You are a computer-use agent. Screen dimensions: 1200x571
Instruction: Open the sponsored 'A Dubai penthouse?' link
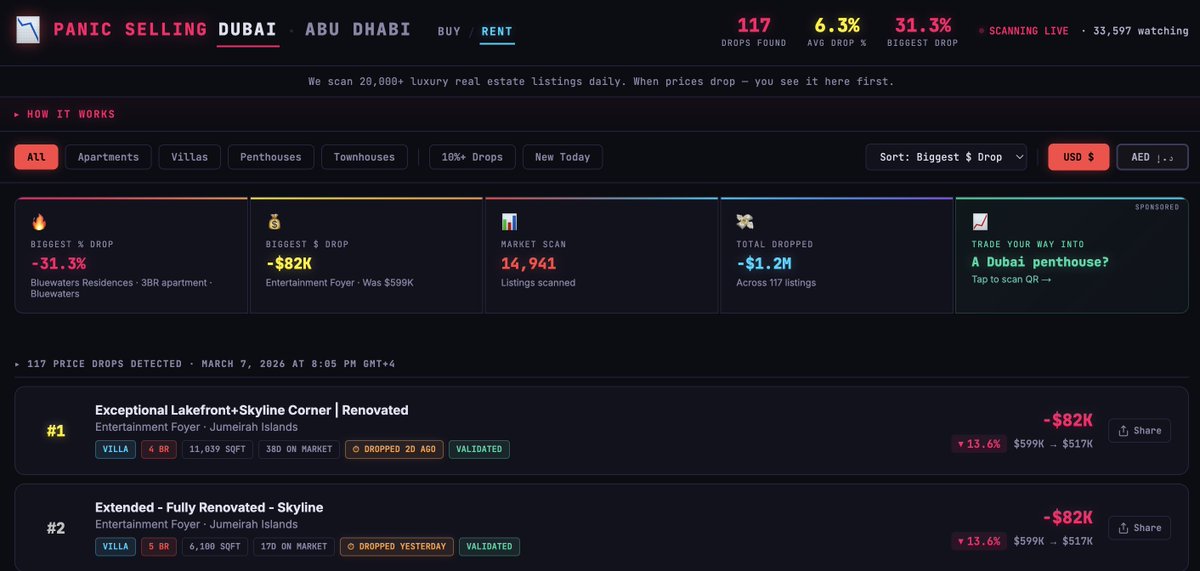pyautogui.click(x=1071, y=255)
